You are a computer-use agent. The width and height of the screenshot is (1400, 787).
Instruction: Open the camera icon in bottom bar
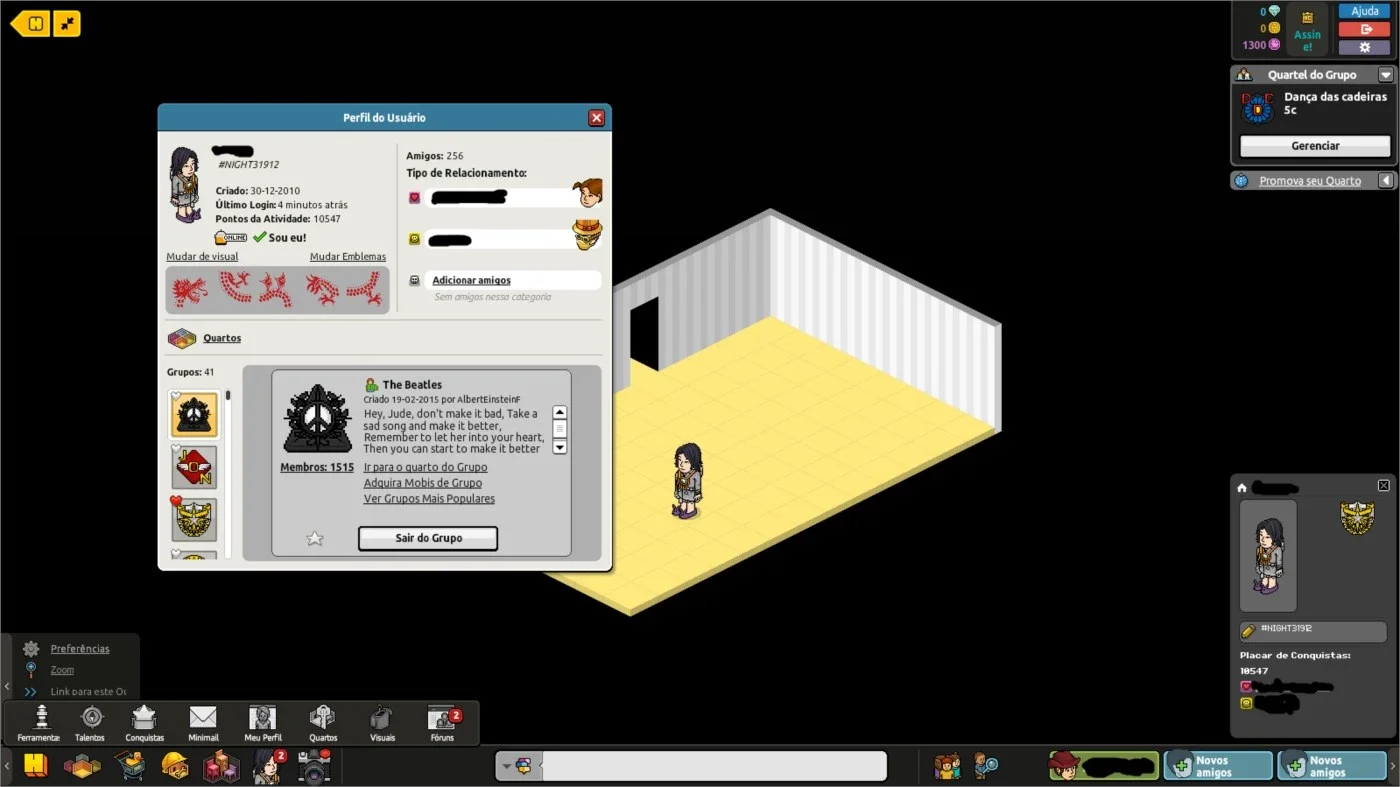click(314, 766)
